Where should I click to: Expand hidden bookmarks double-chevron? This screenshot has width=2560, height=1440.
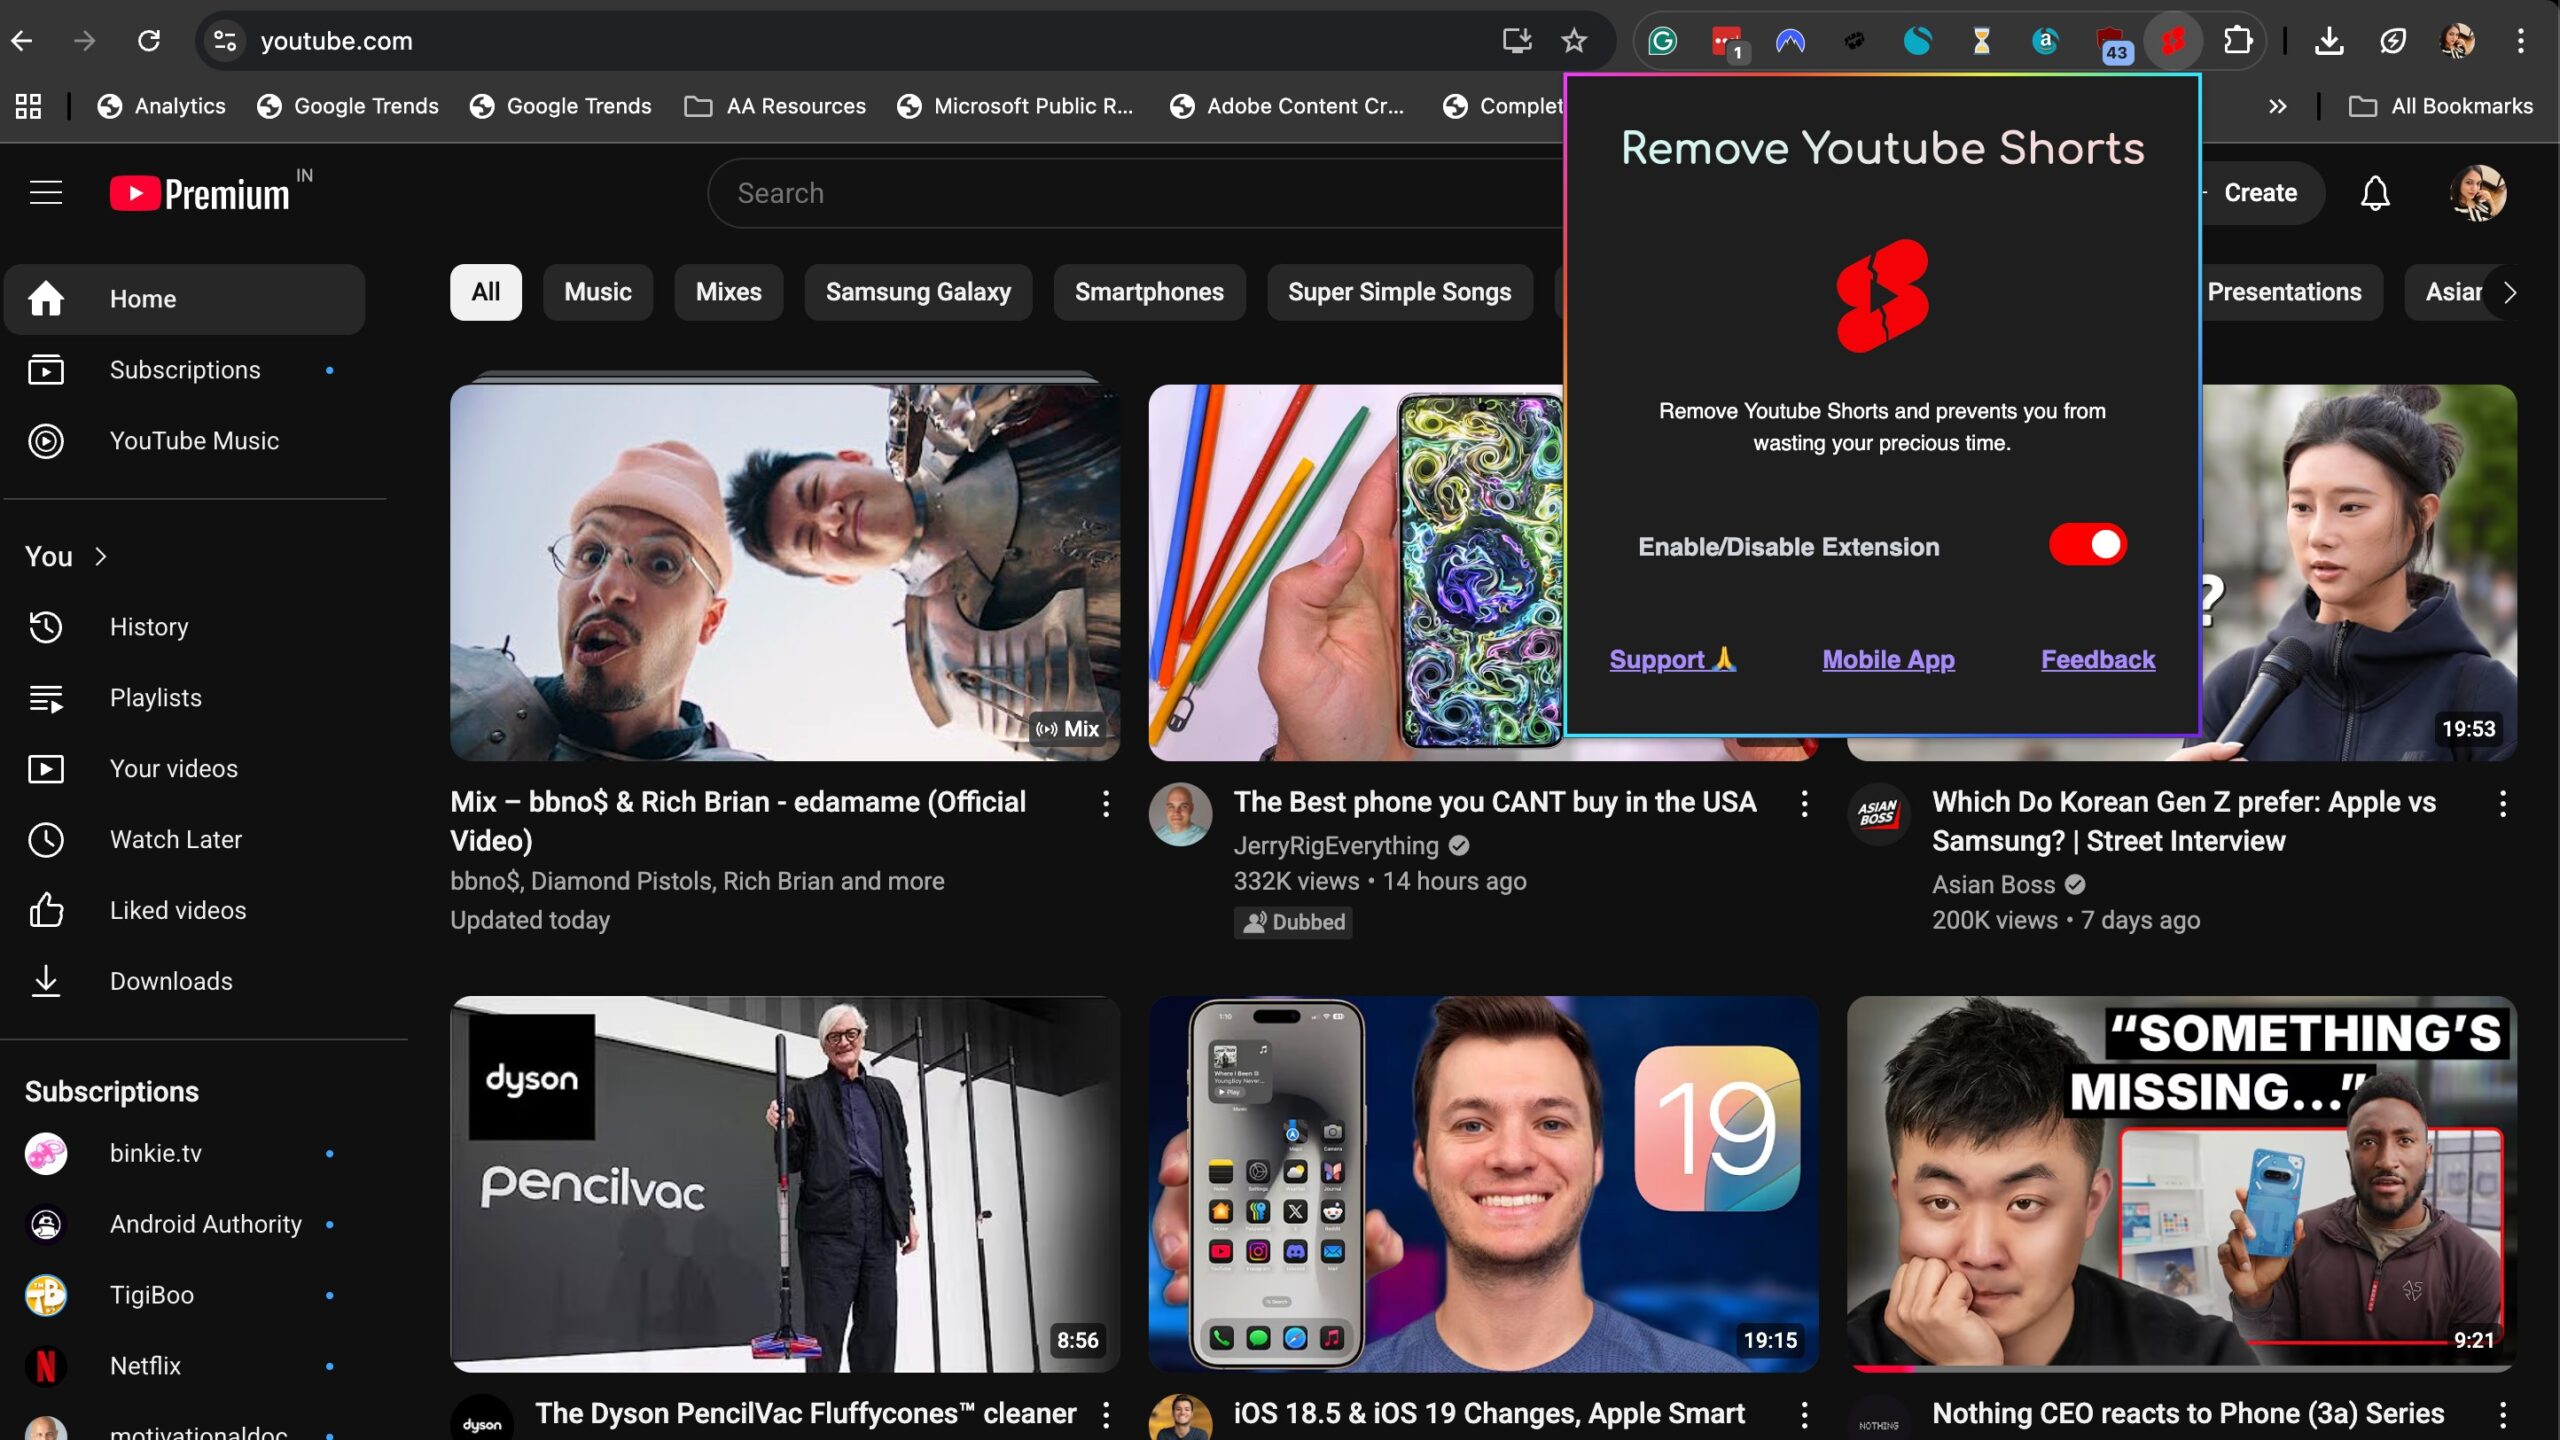point(2277,106)
